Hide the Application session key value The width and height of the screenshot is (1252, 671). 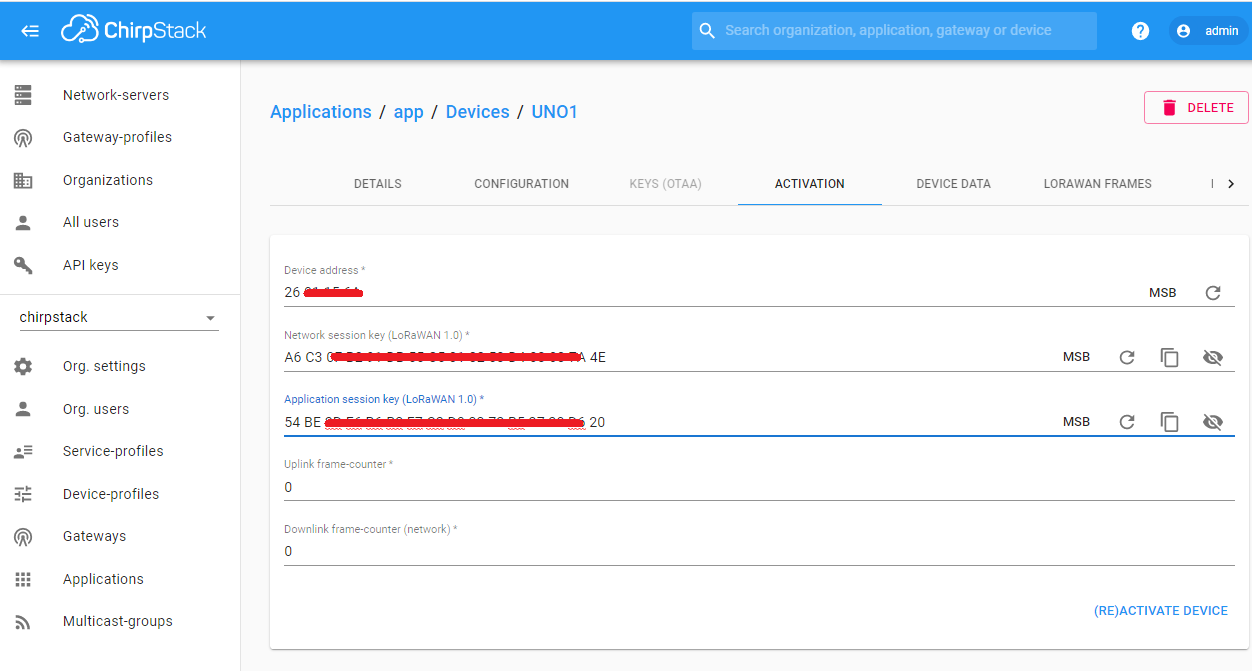(1213, 421)
